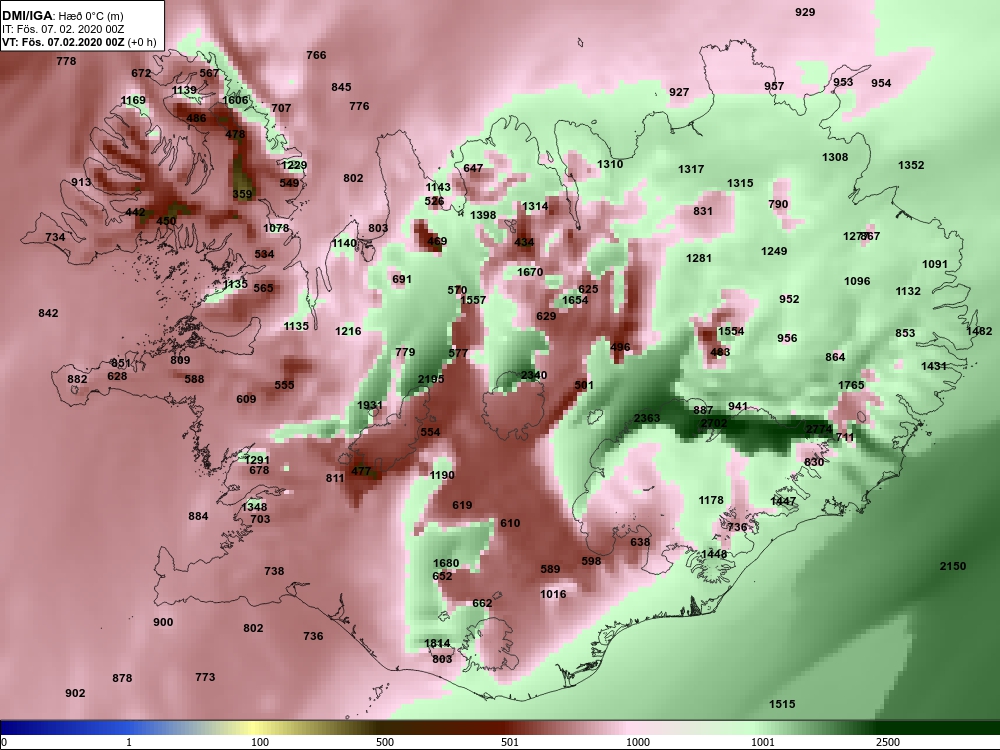Click the 'DMI/IGA: Hæð 0°C (m)' title line
The height and width of the screenshot is (750, 1000).
[x=62, y=16]
